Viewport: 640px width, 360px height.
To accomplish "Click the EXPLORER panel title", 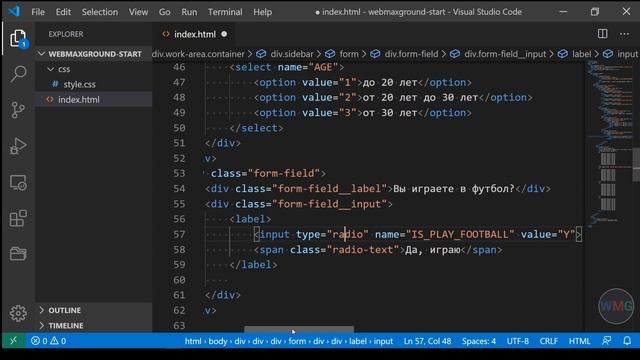I will tap(66, 34).
